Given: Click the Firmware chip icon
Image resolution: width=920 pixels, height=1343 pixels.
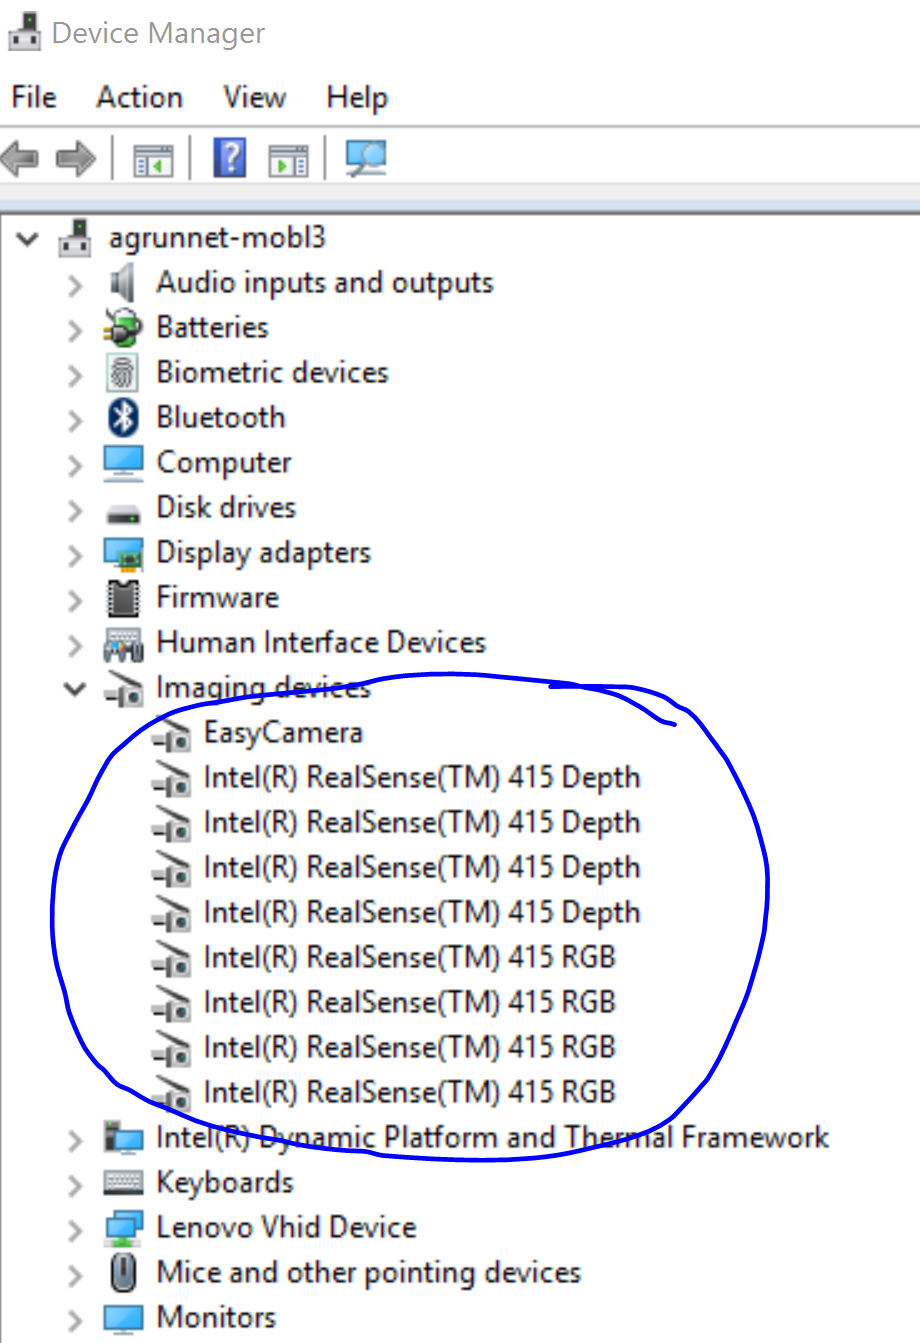Looking at the screenshot, I should [x=123, y=598].
